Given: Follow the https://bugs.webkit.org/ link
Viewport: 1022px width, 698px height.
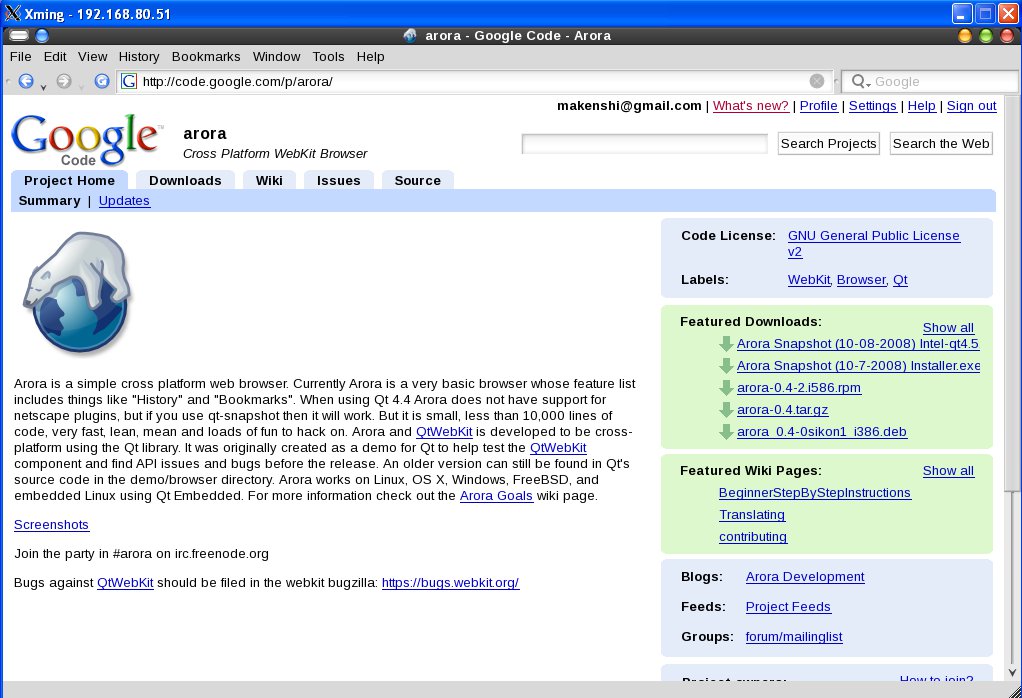Looking at the screenshot, I should [x=450, y=583].
